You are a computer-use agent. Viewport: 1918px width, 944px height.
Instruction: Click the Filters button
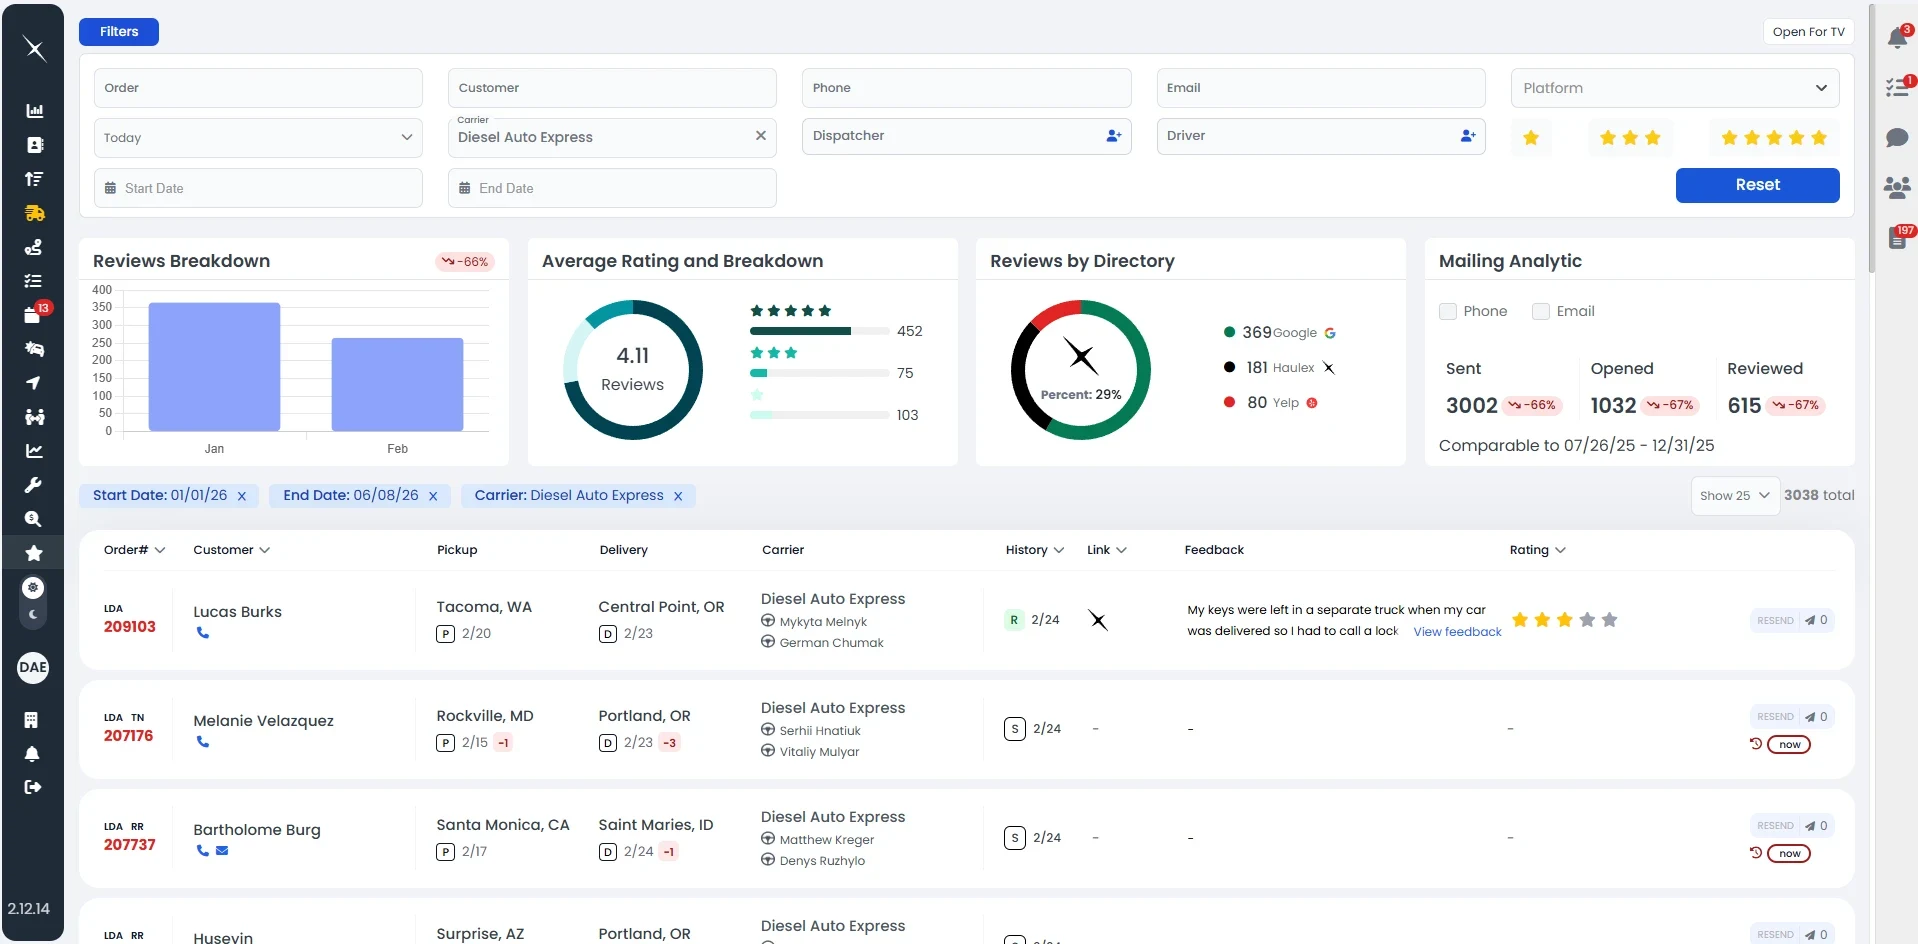pos(119,32)
